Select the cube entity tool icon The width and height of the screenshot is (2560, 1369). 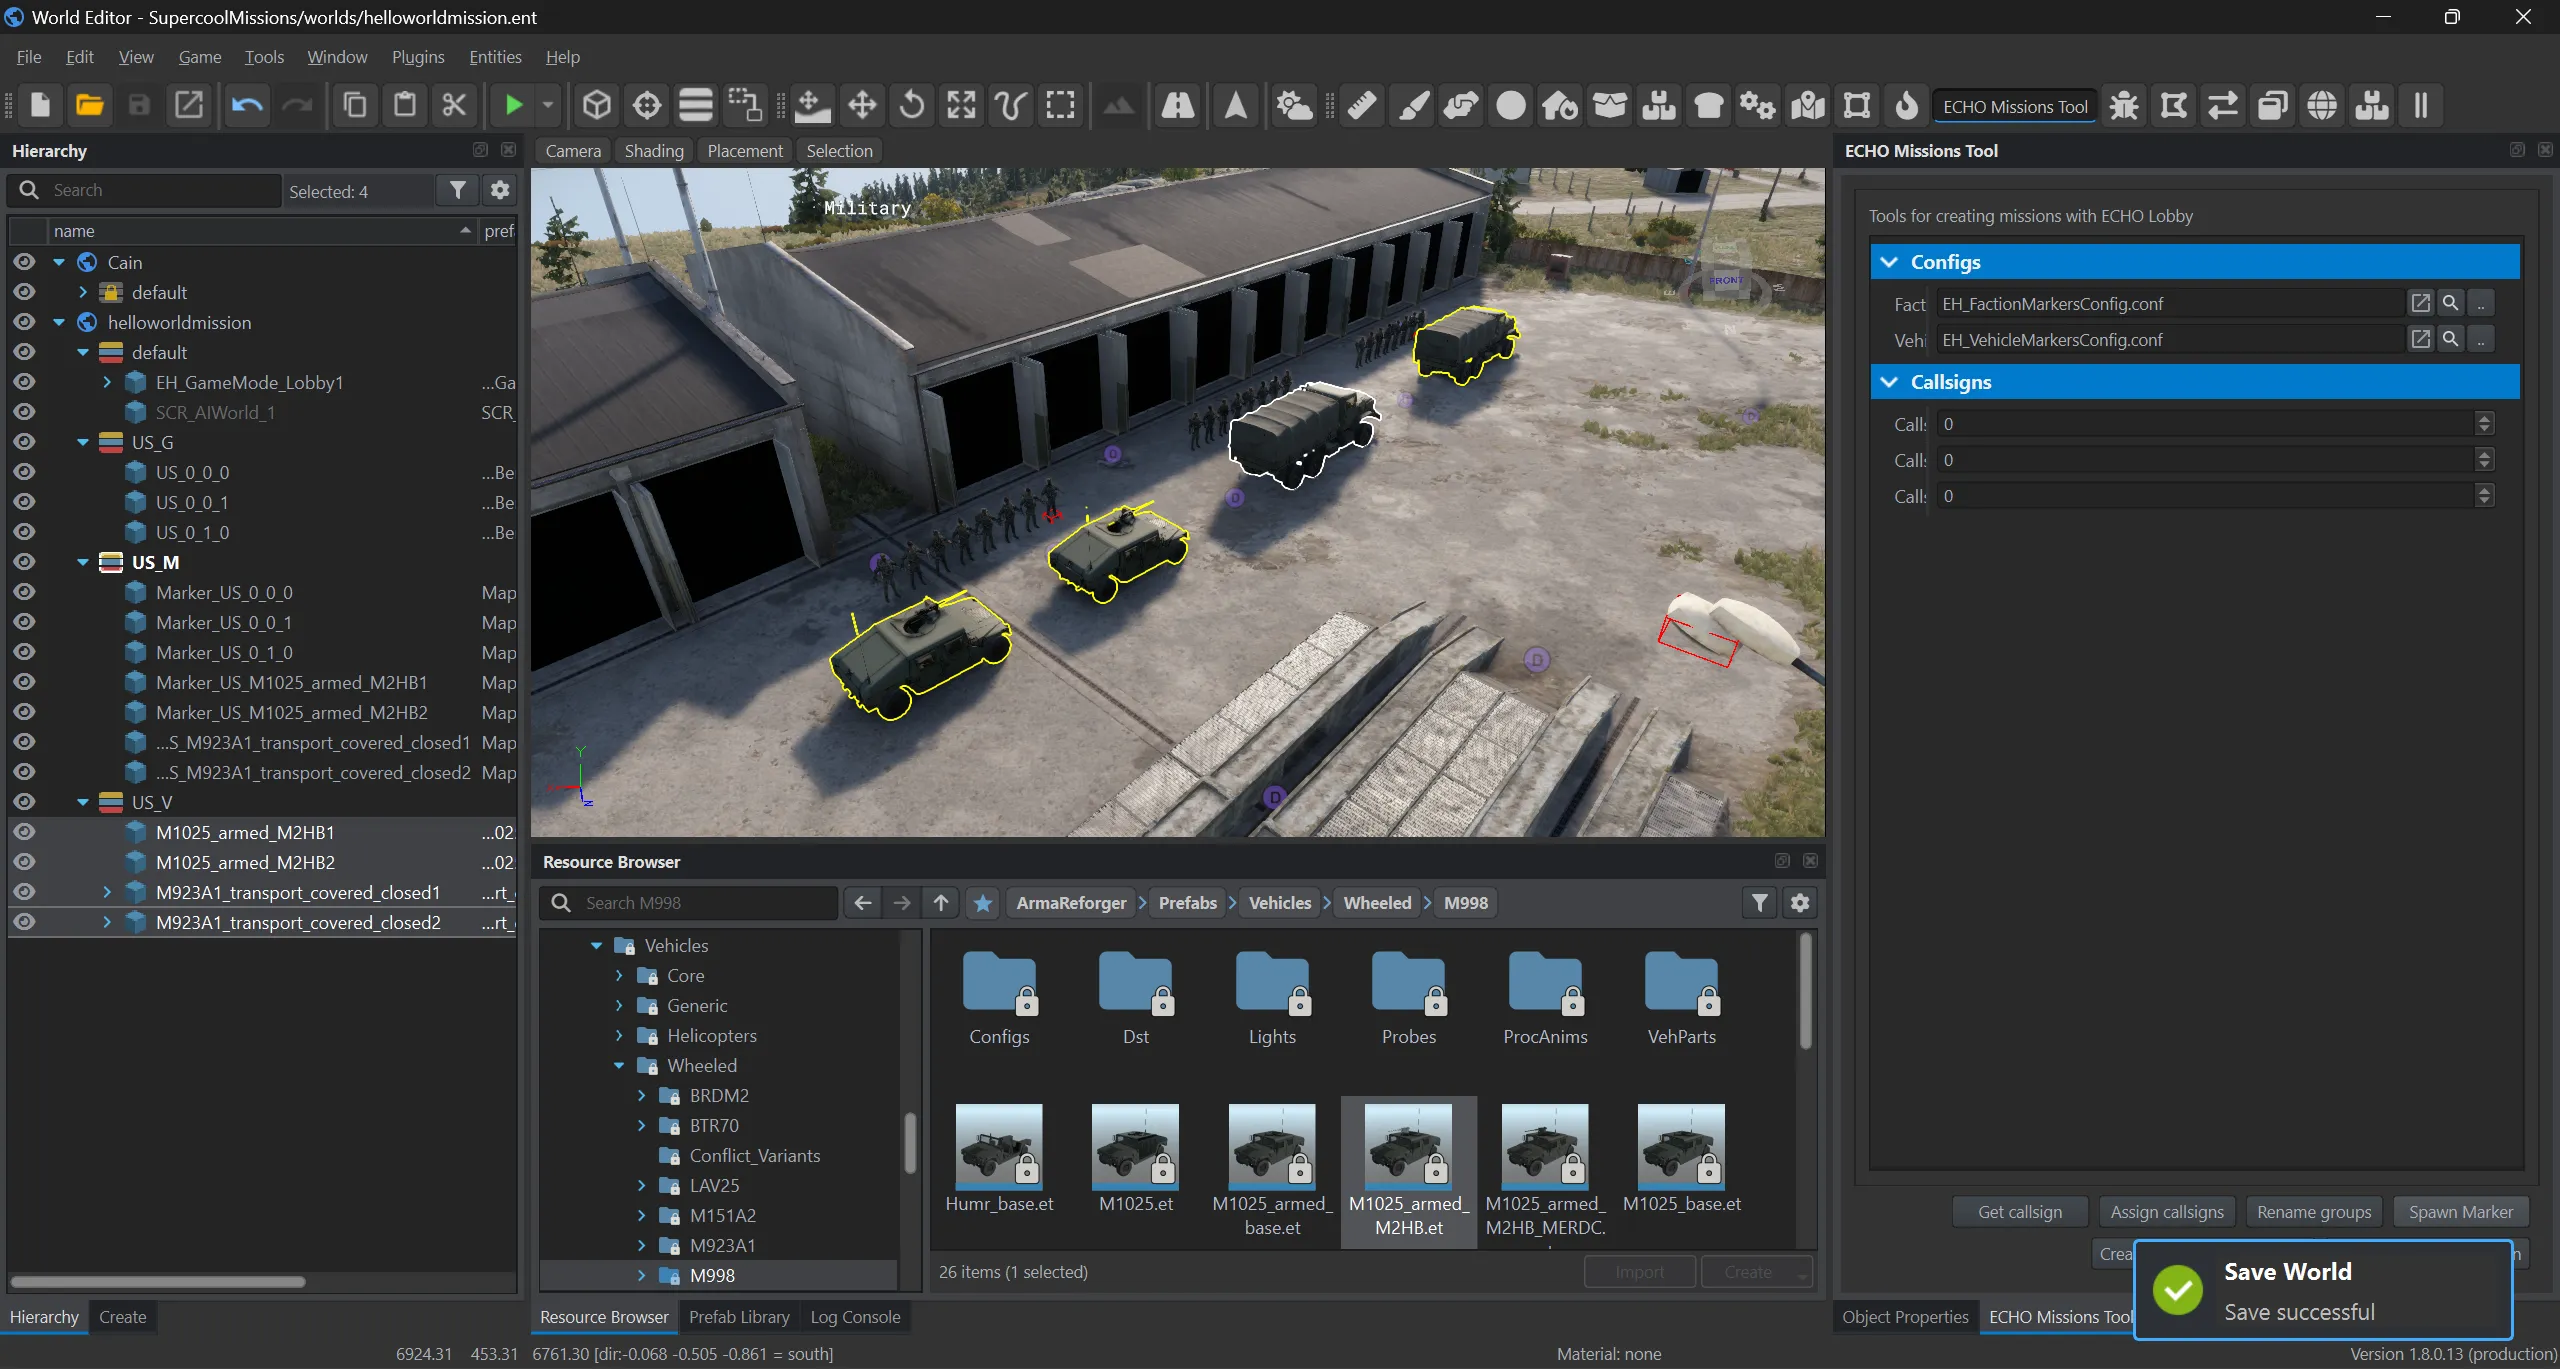pyautogui.click(x=597, y=105)
